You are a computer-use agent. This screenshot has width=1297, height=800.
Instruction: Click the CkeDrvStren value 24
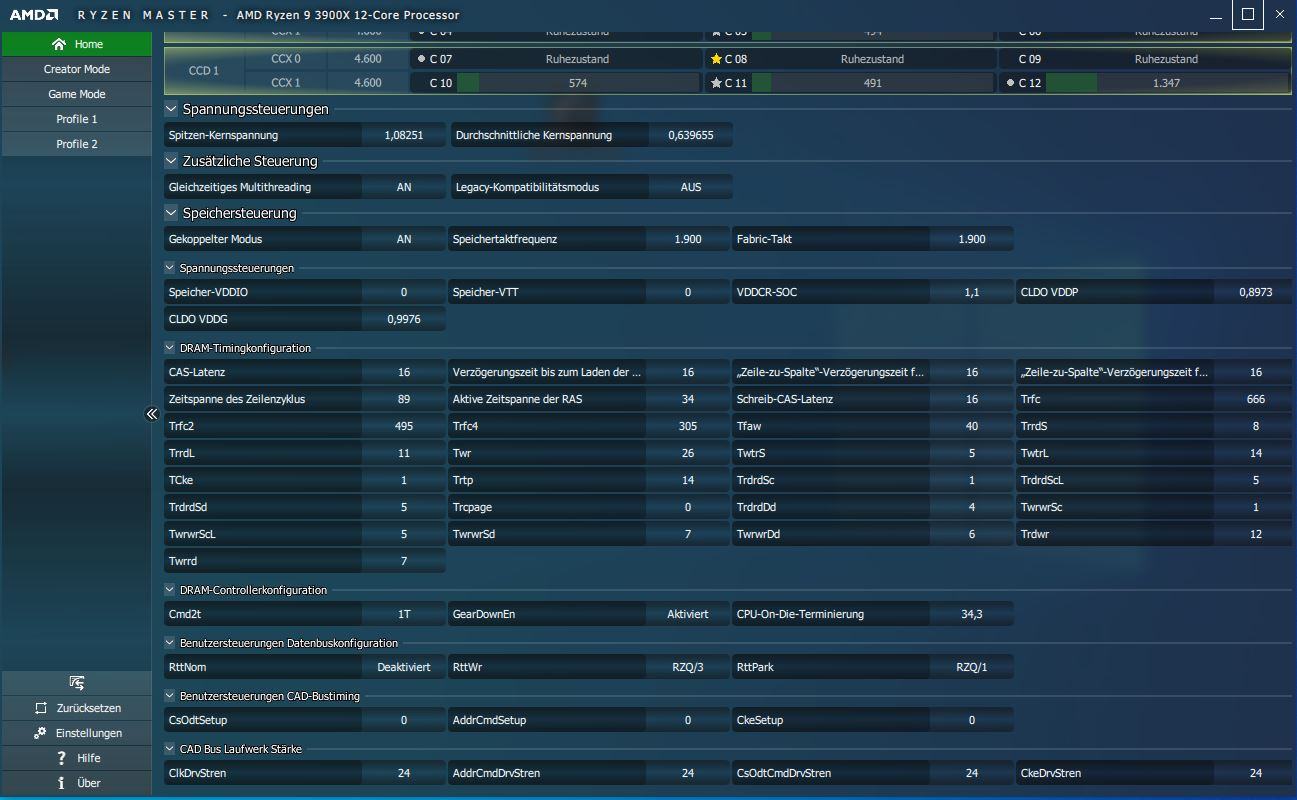pos(1256,773)
